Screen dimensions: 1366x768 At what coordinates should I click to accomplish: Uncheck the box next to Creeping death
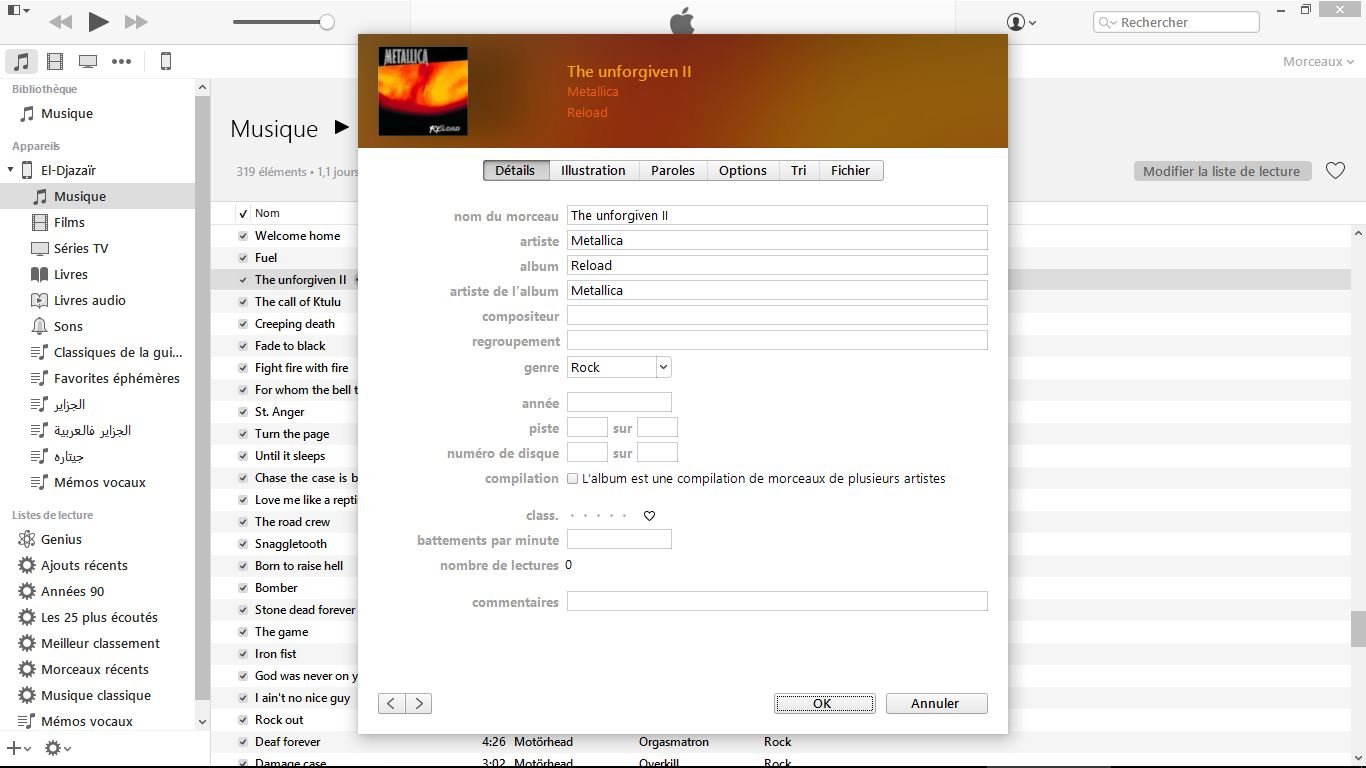click(x=243, y=324)
